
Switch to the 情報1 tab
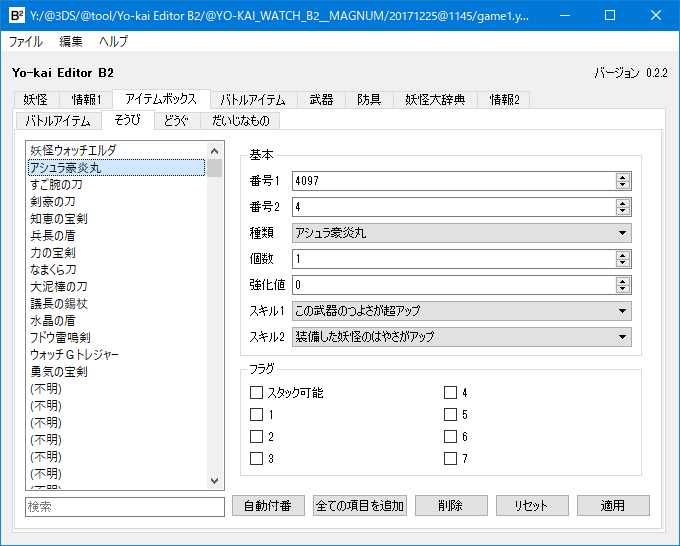pyautogui.click(x=86, y=100)
